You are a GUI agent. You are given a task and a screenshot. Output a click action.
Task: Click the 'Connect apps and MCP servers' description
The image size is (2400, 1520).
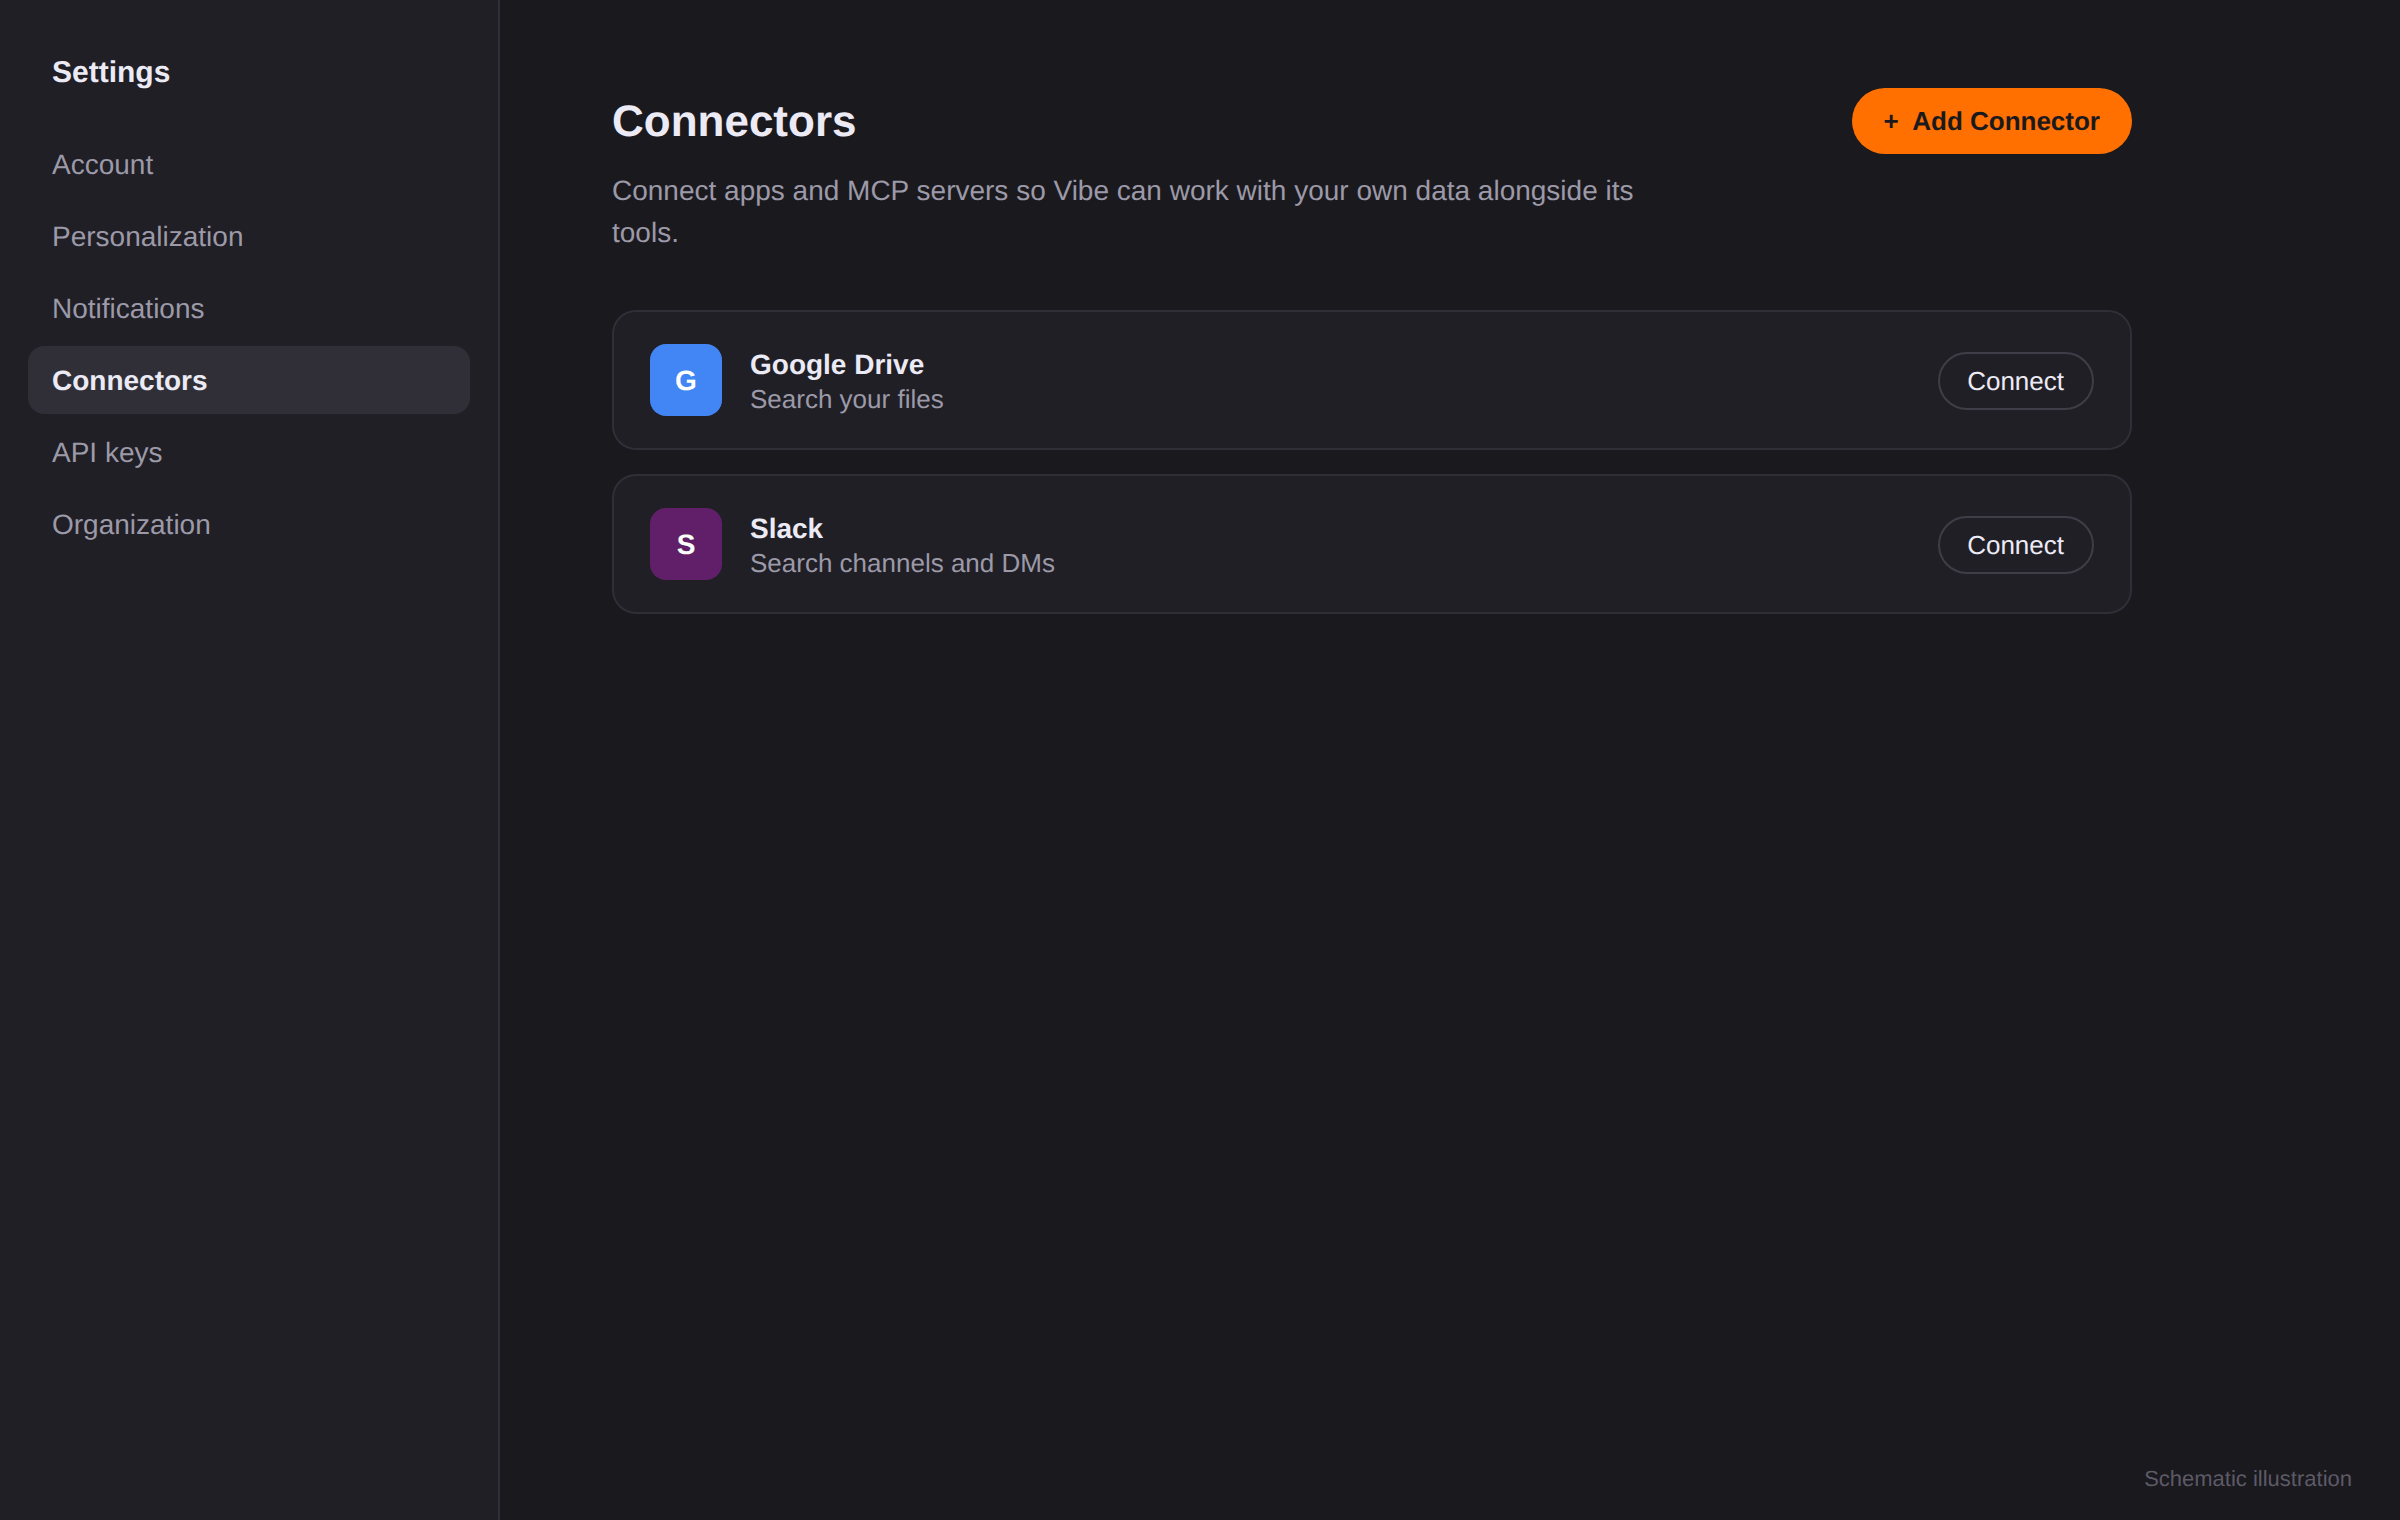pyautogui.click(x=1122, y=211)
